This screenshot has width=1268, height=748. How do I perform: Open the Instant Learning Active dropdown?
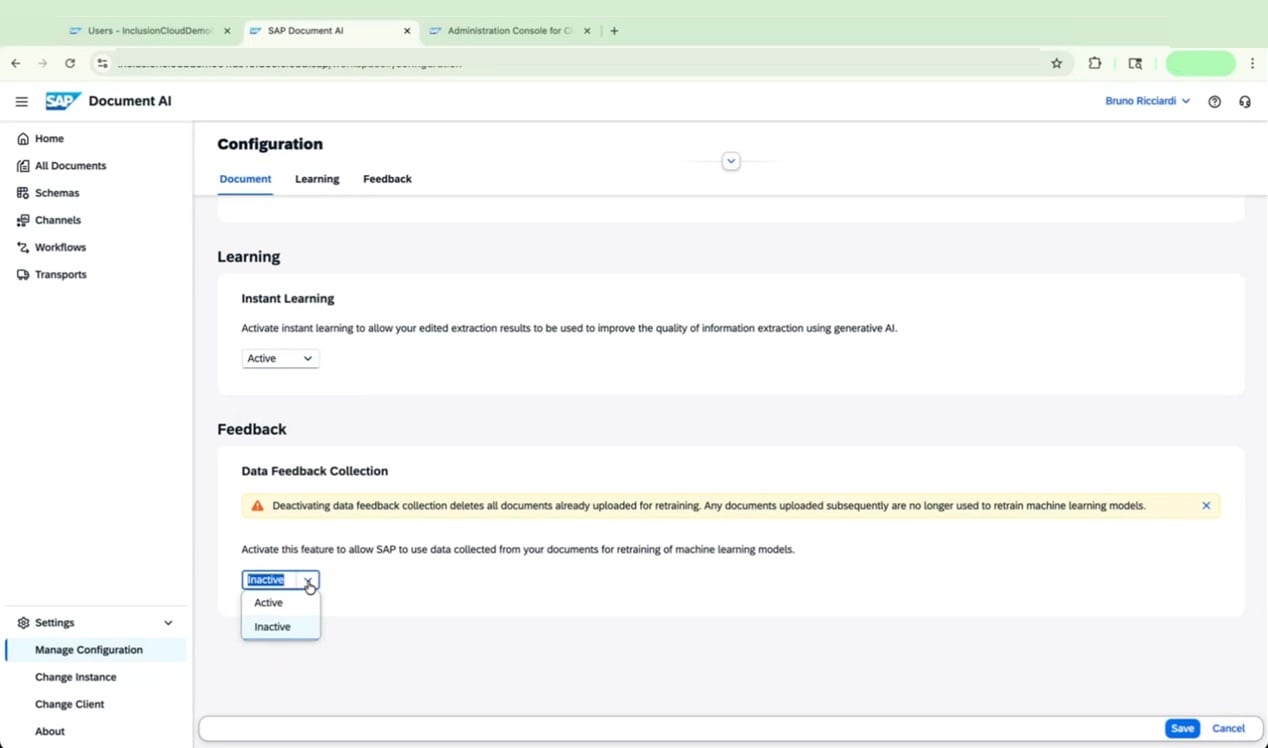click(x=280, y=358)
